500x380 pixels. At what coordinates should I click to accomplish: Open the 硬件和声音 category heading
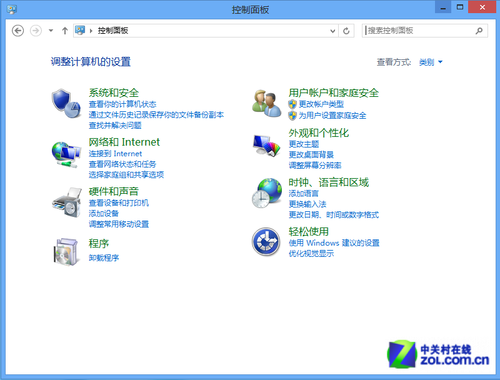(114, 191)
